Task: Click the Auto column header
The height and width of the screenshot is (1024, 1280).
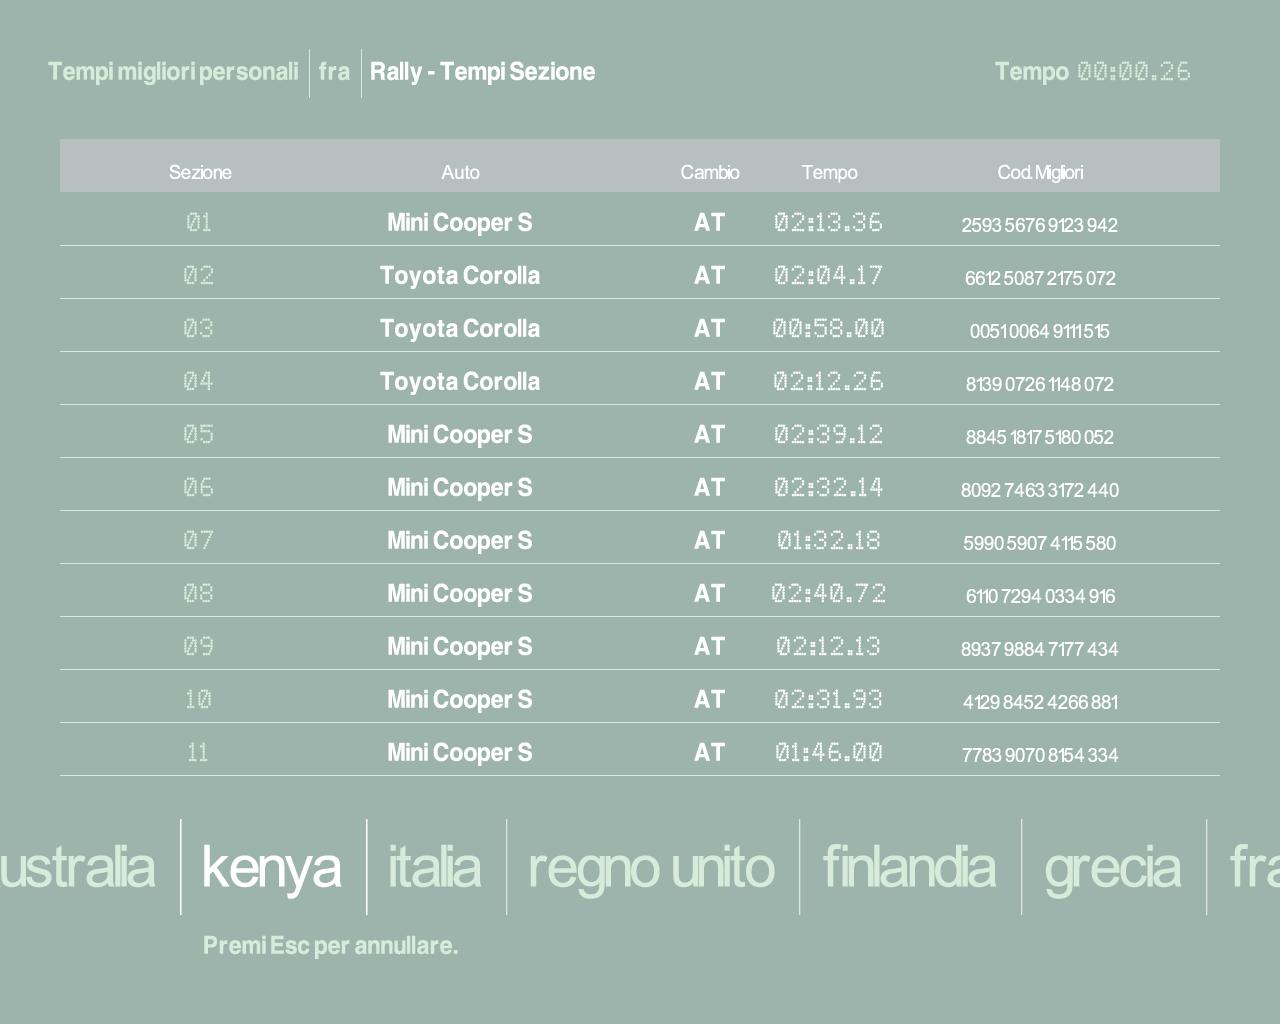Action: [x=460, y=172]
